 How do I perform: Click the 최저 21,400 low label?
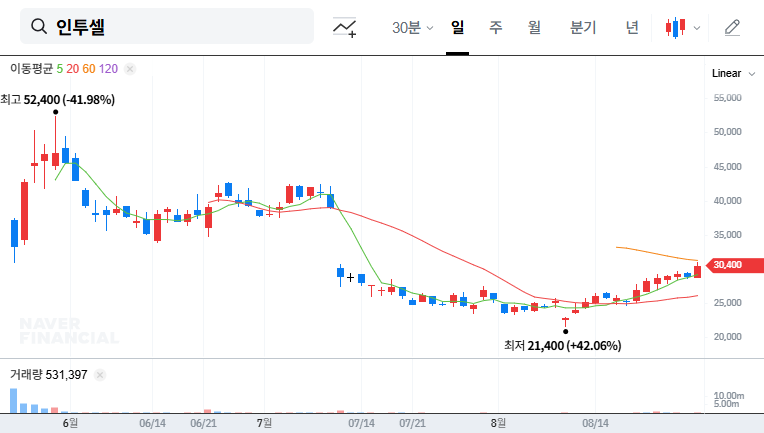(563, 346)
